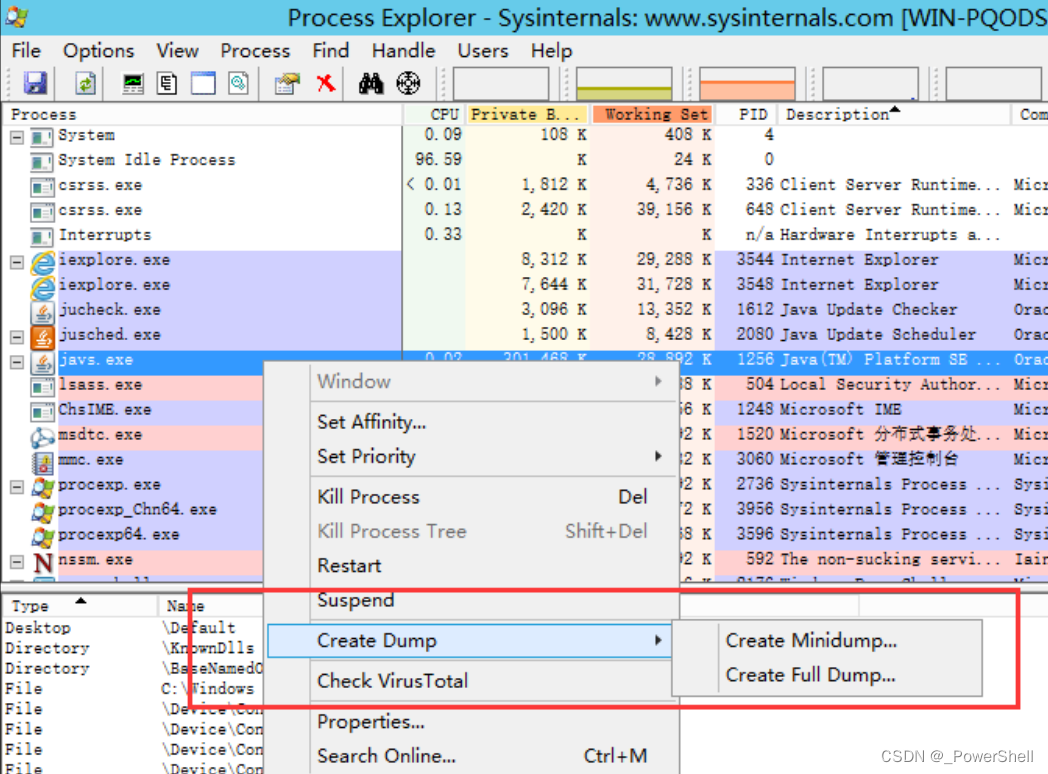1048x774 pixels.
Task: Select the Interrupts process row
Action: tap(104, 235)
